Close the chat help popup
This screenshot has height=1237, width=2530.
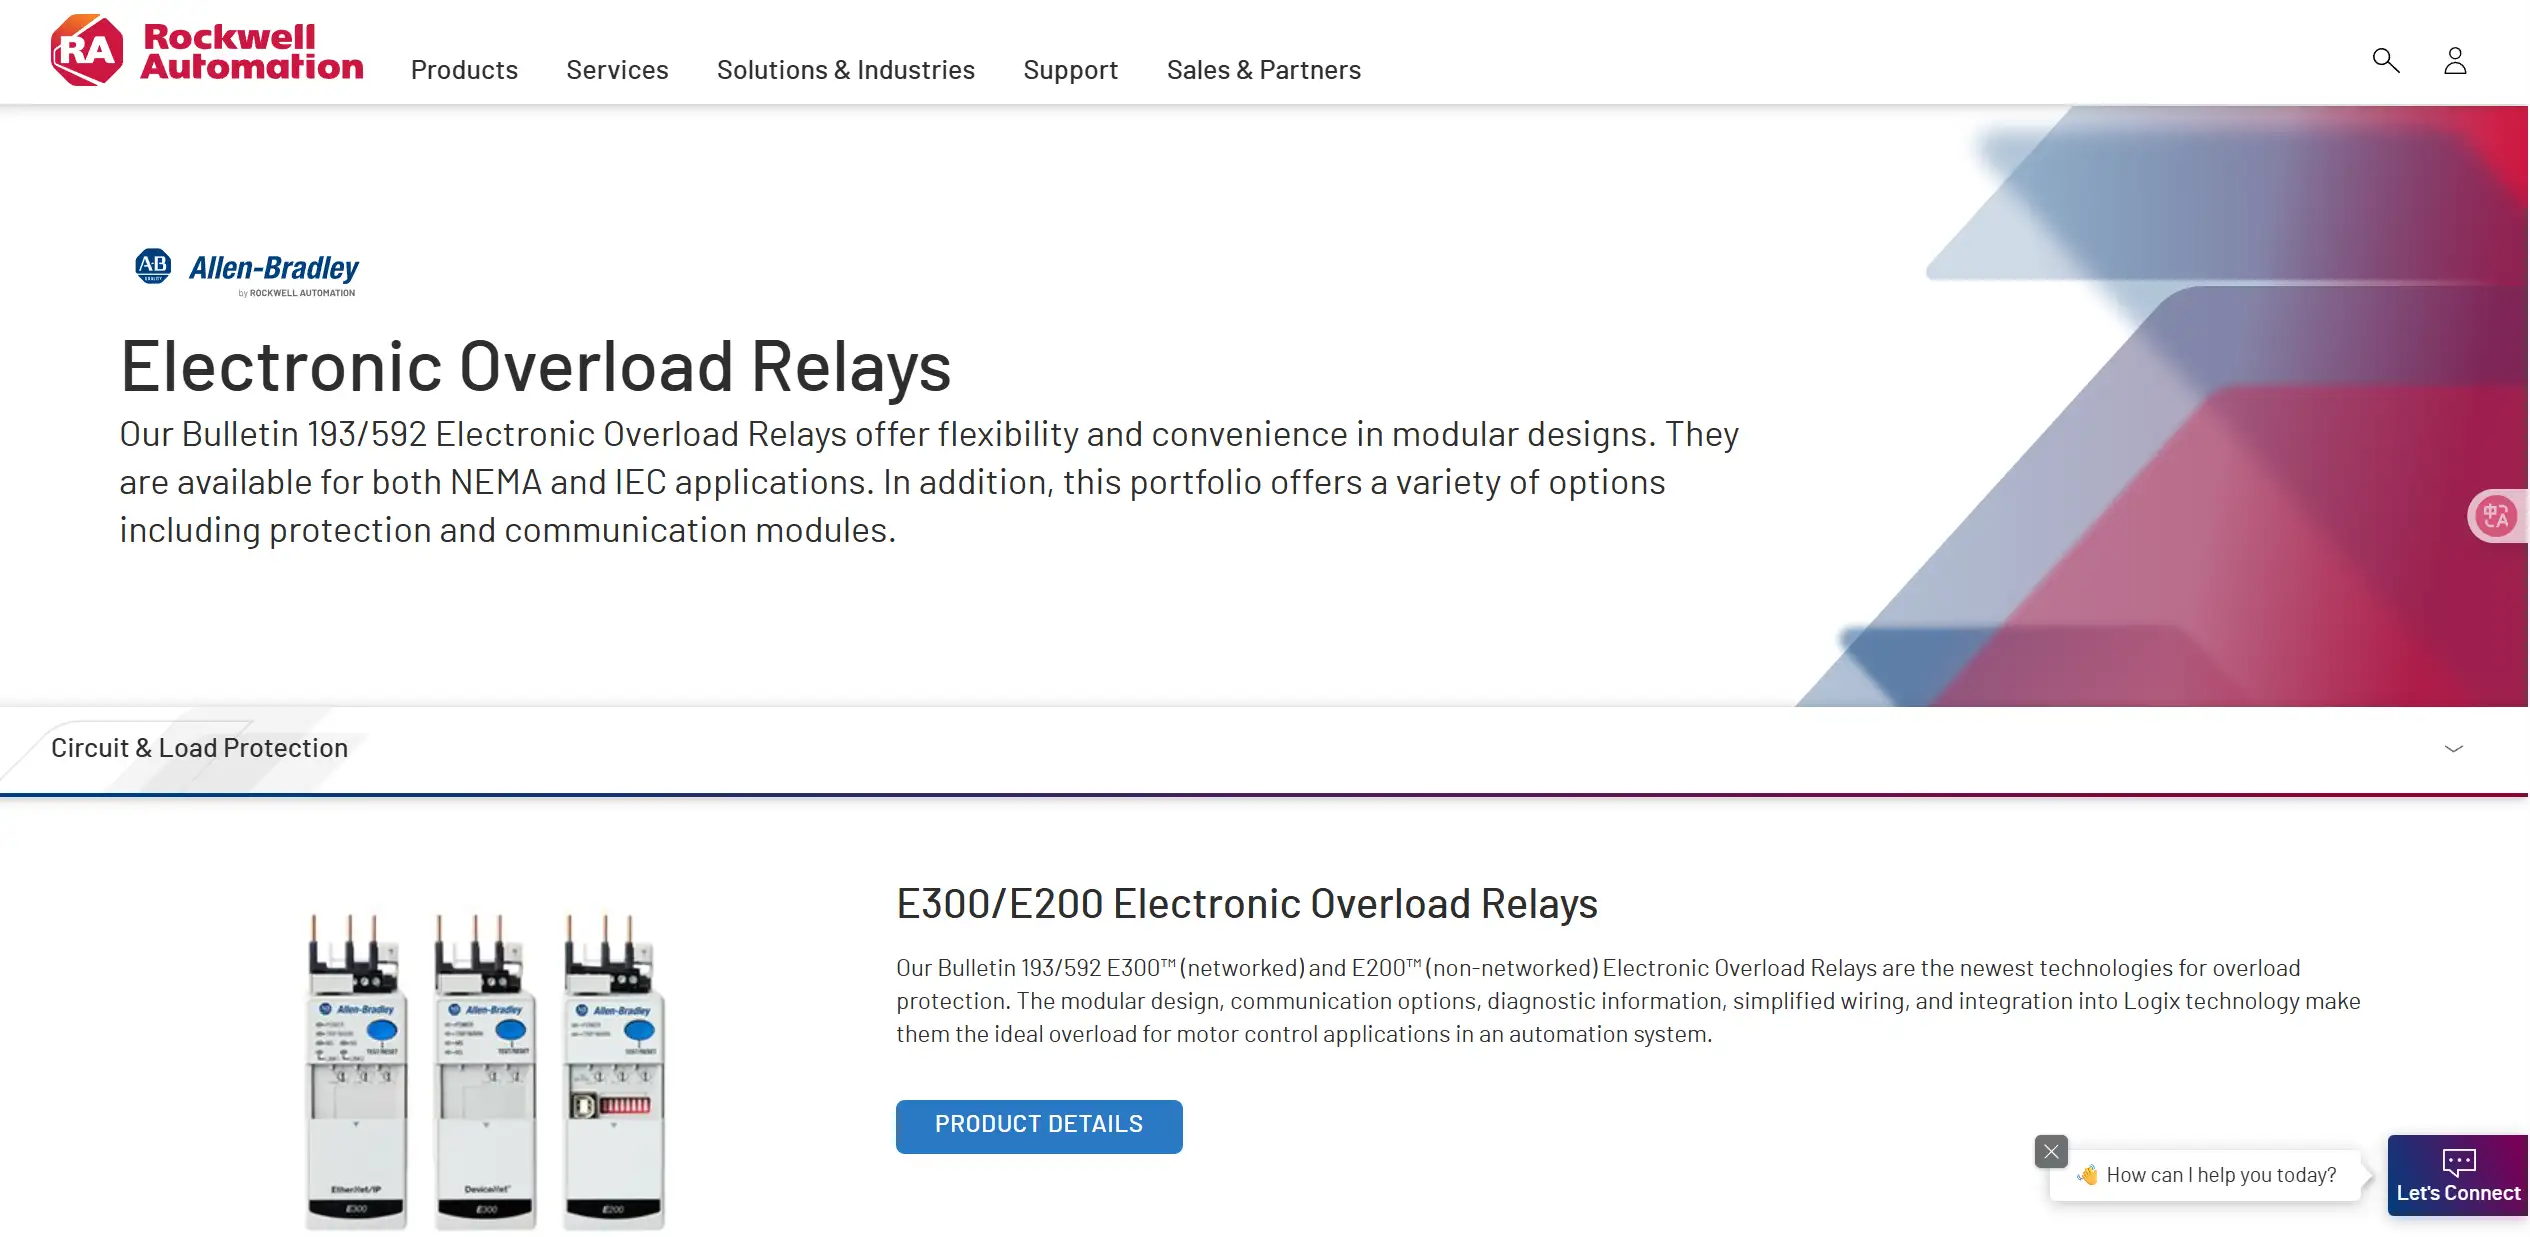coord(2051,1151)
